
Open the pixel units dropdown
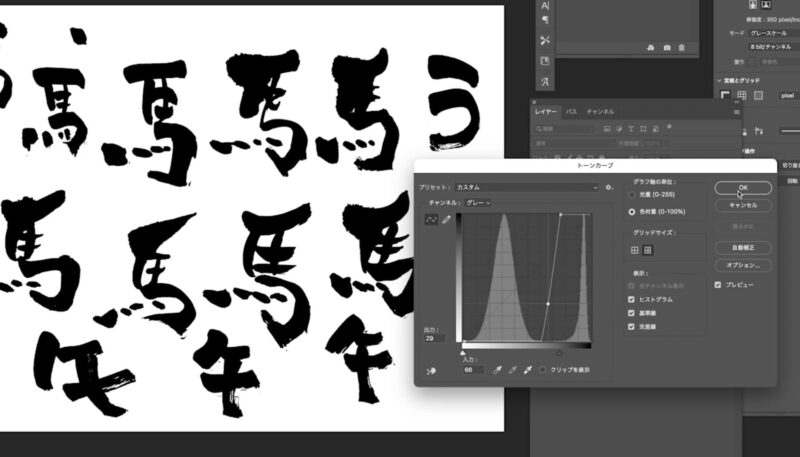[x=789, y=95]
